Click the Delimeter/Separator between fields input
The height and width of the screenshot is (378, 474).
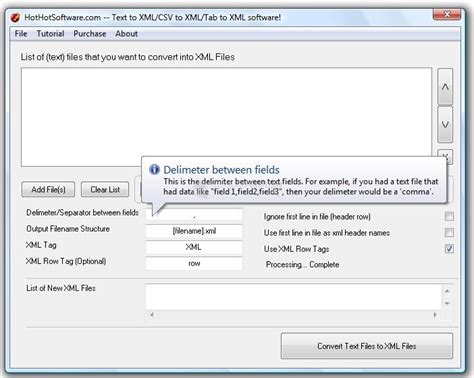coord(194,215)
